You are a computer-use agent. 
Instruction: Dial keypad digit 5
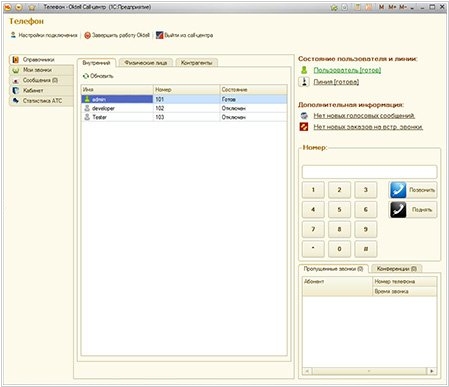[339, 209]
